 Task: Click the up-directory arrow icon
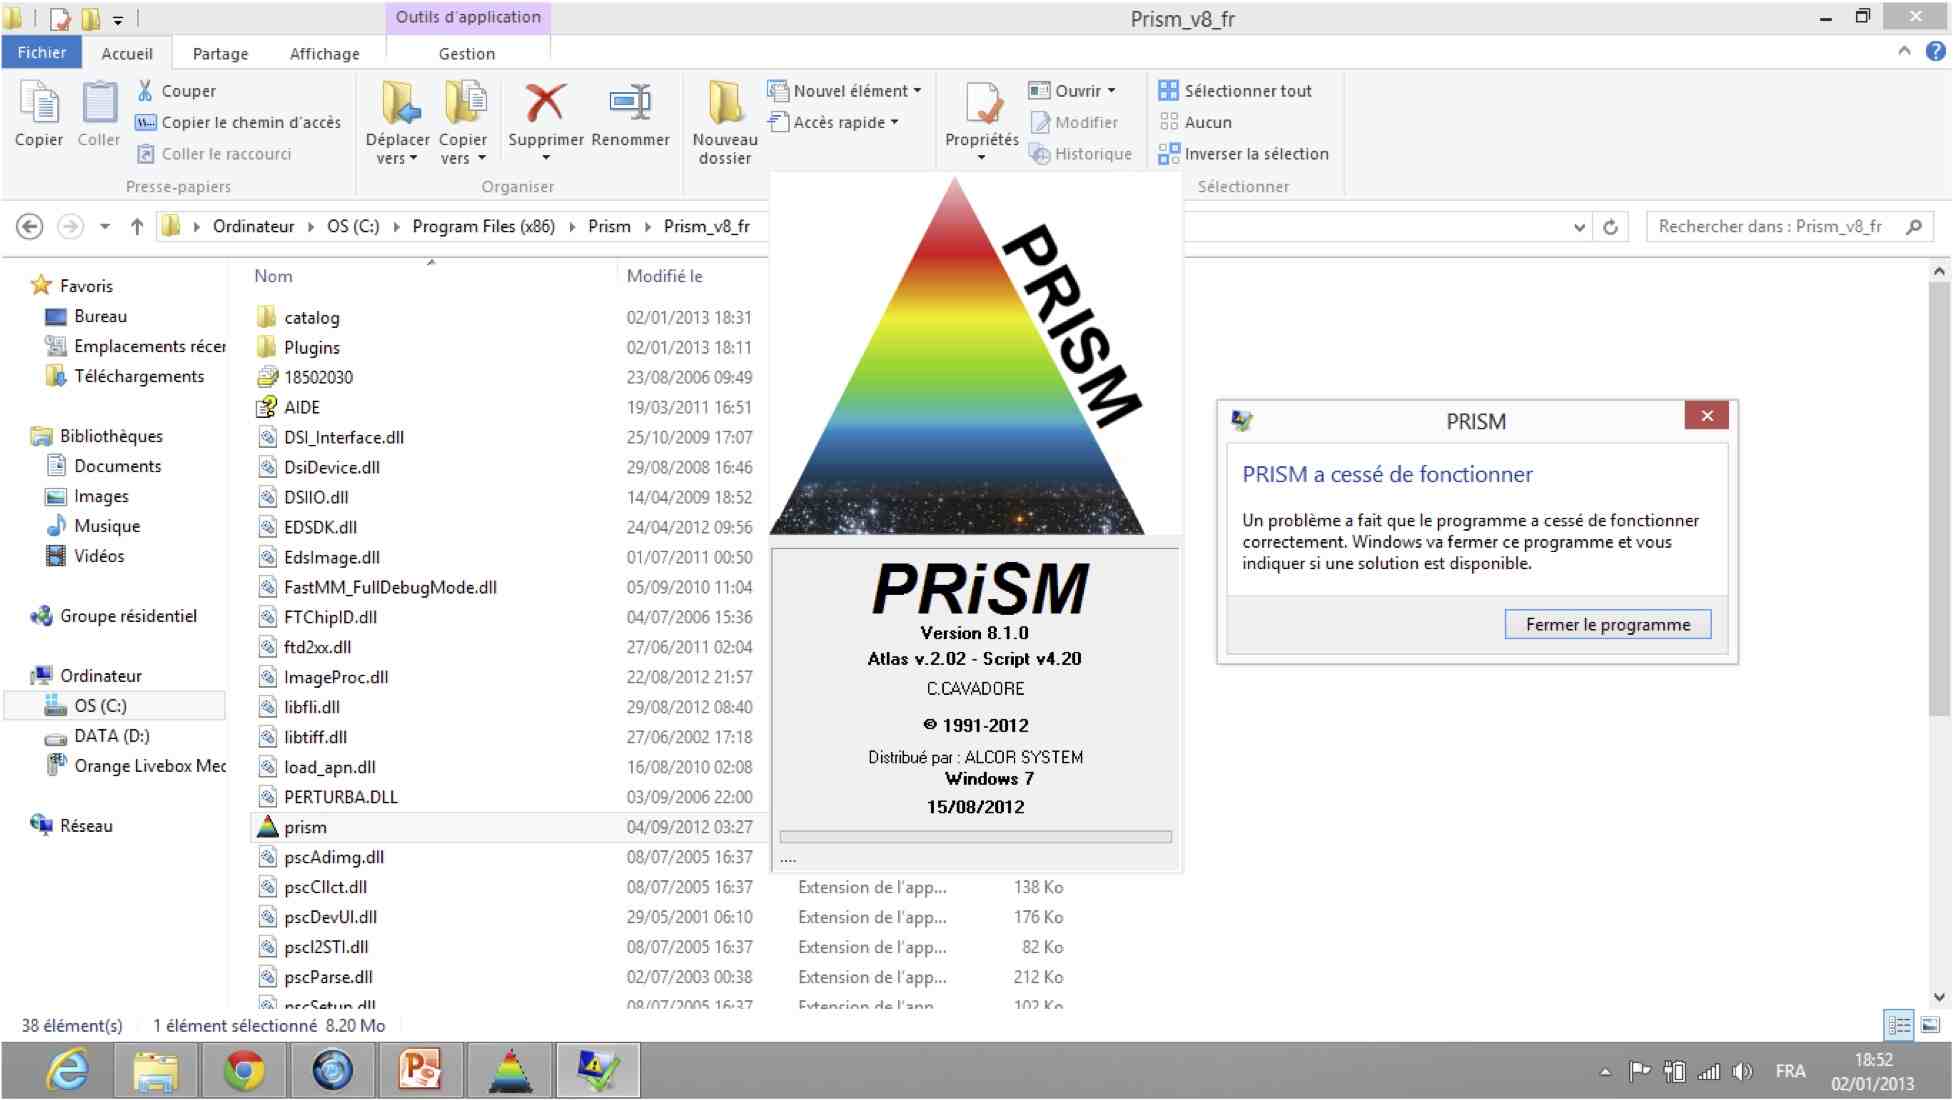point(137,227)
